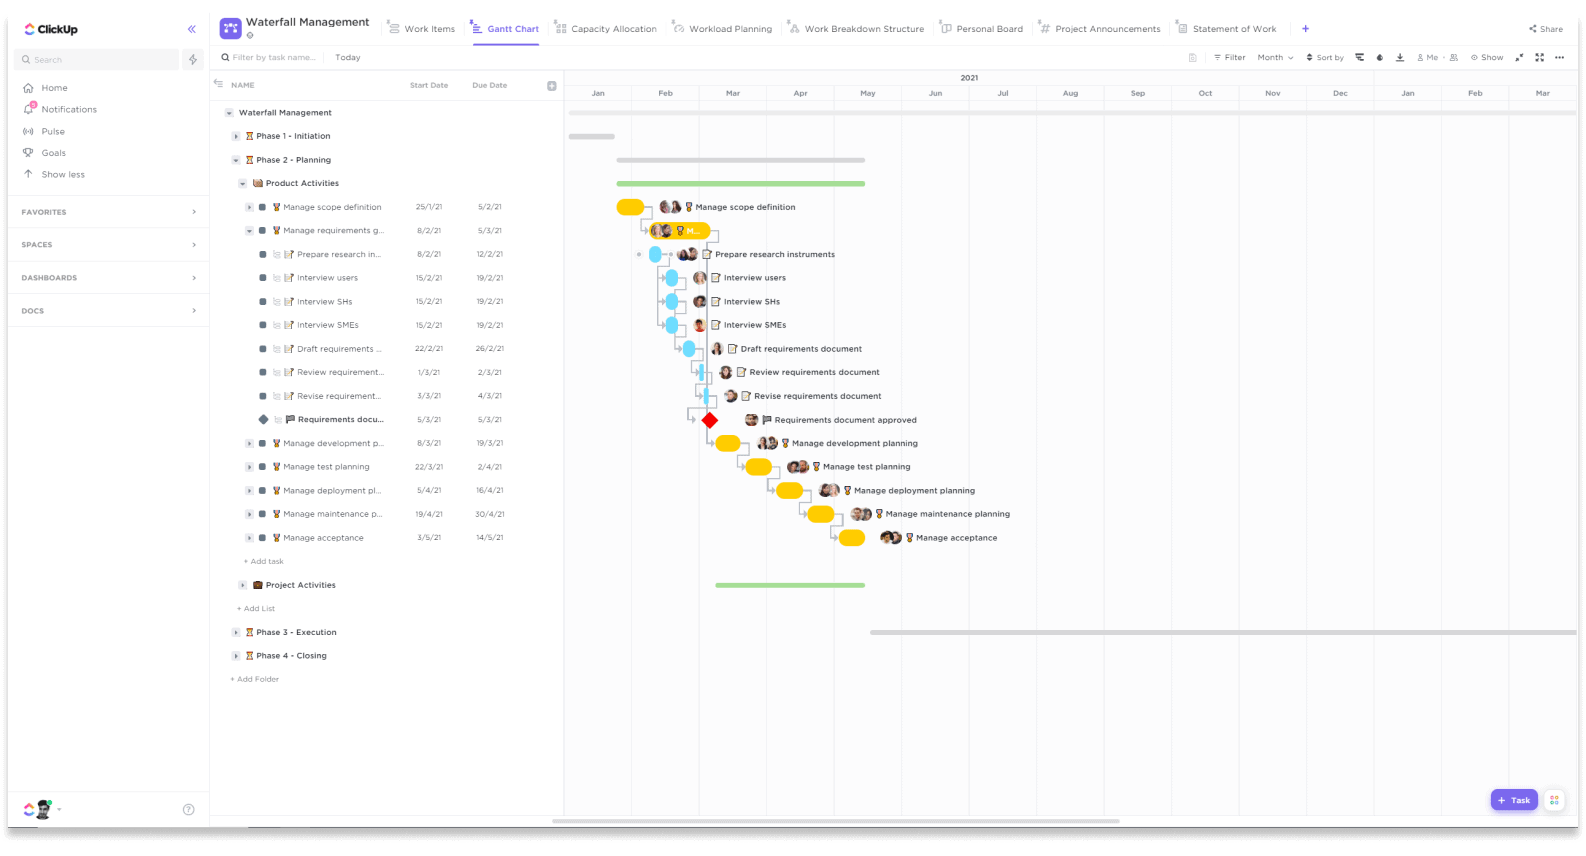Open Notifications in the sidebar
The width and height of the screenshot is (1586, 856).
(x=69, y=110)
